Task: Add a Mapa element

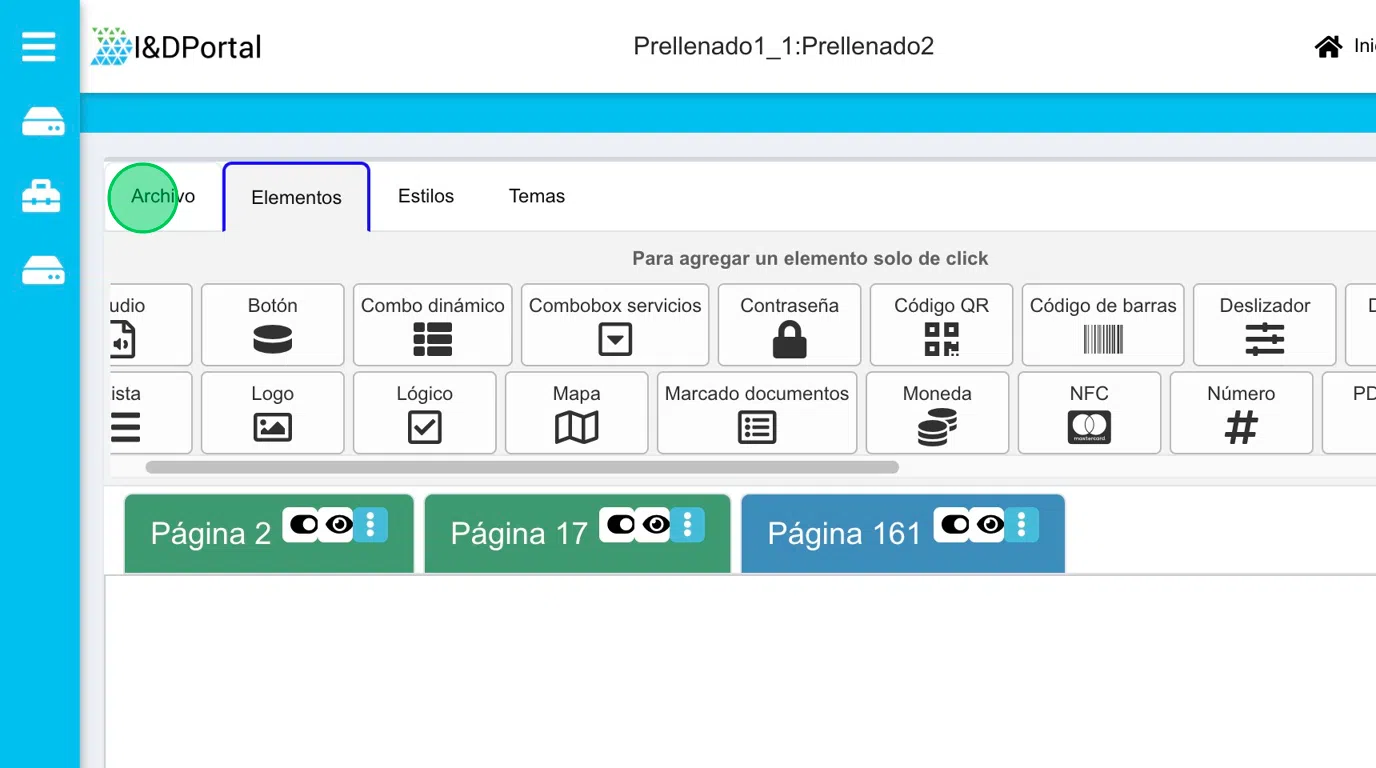Action: 576,413
